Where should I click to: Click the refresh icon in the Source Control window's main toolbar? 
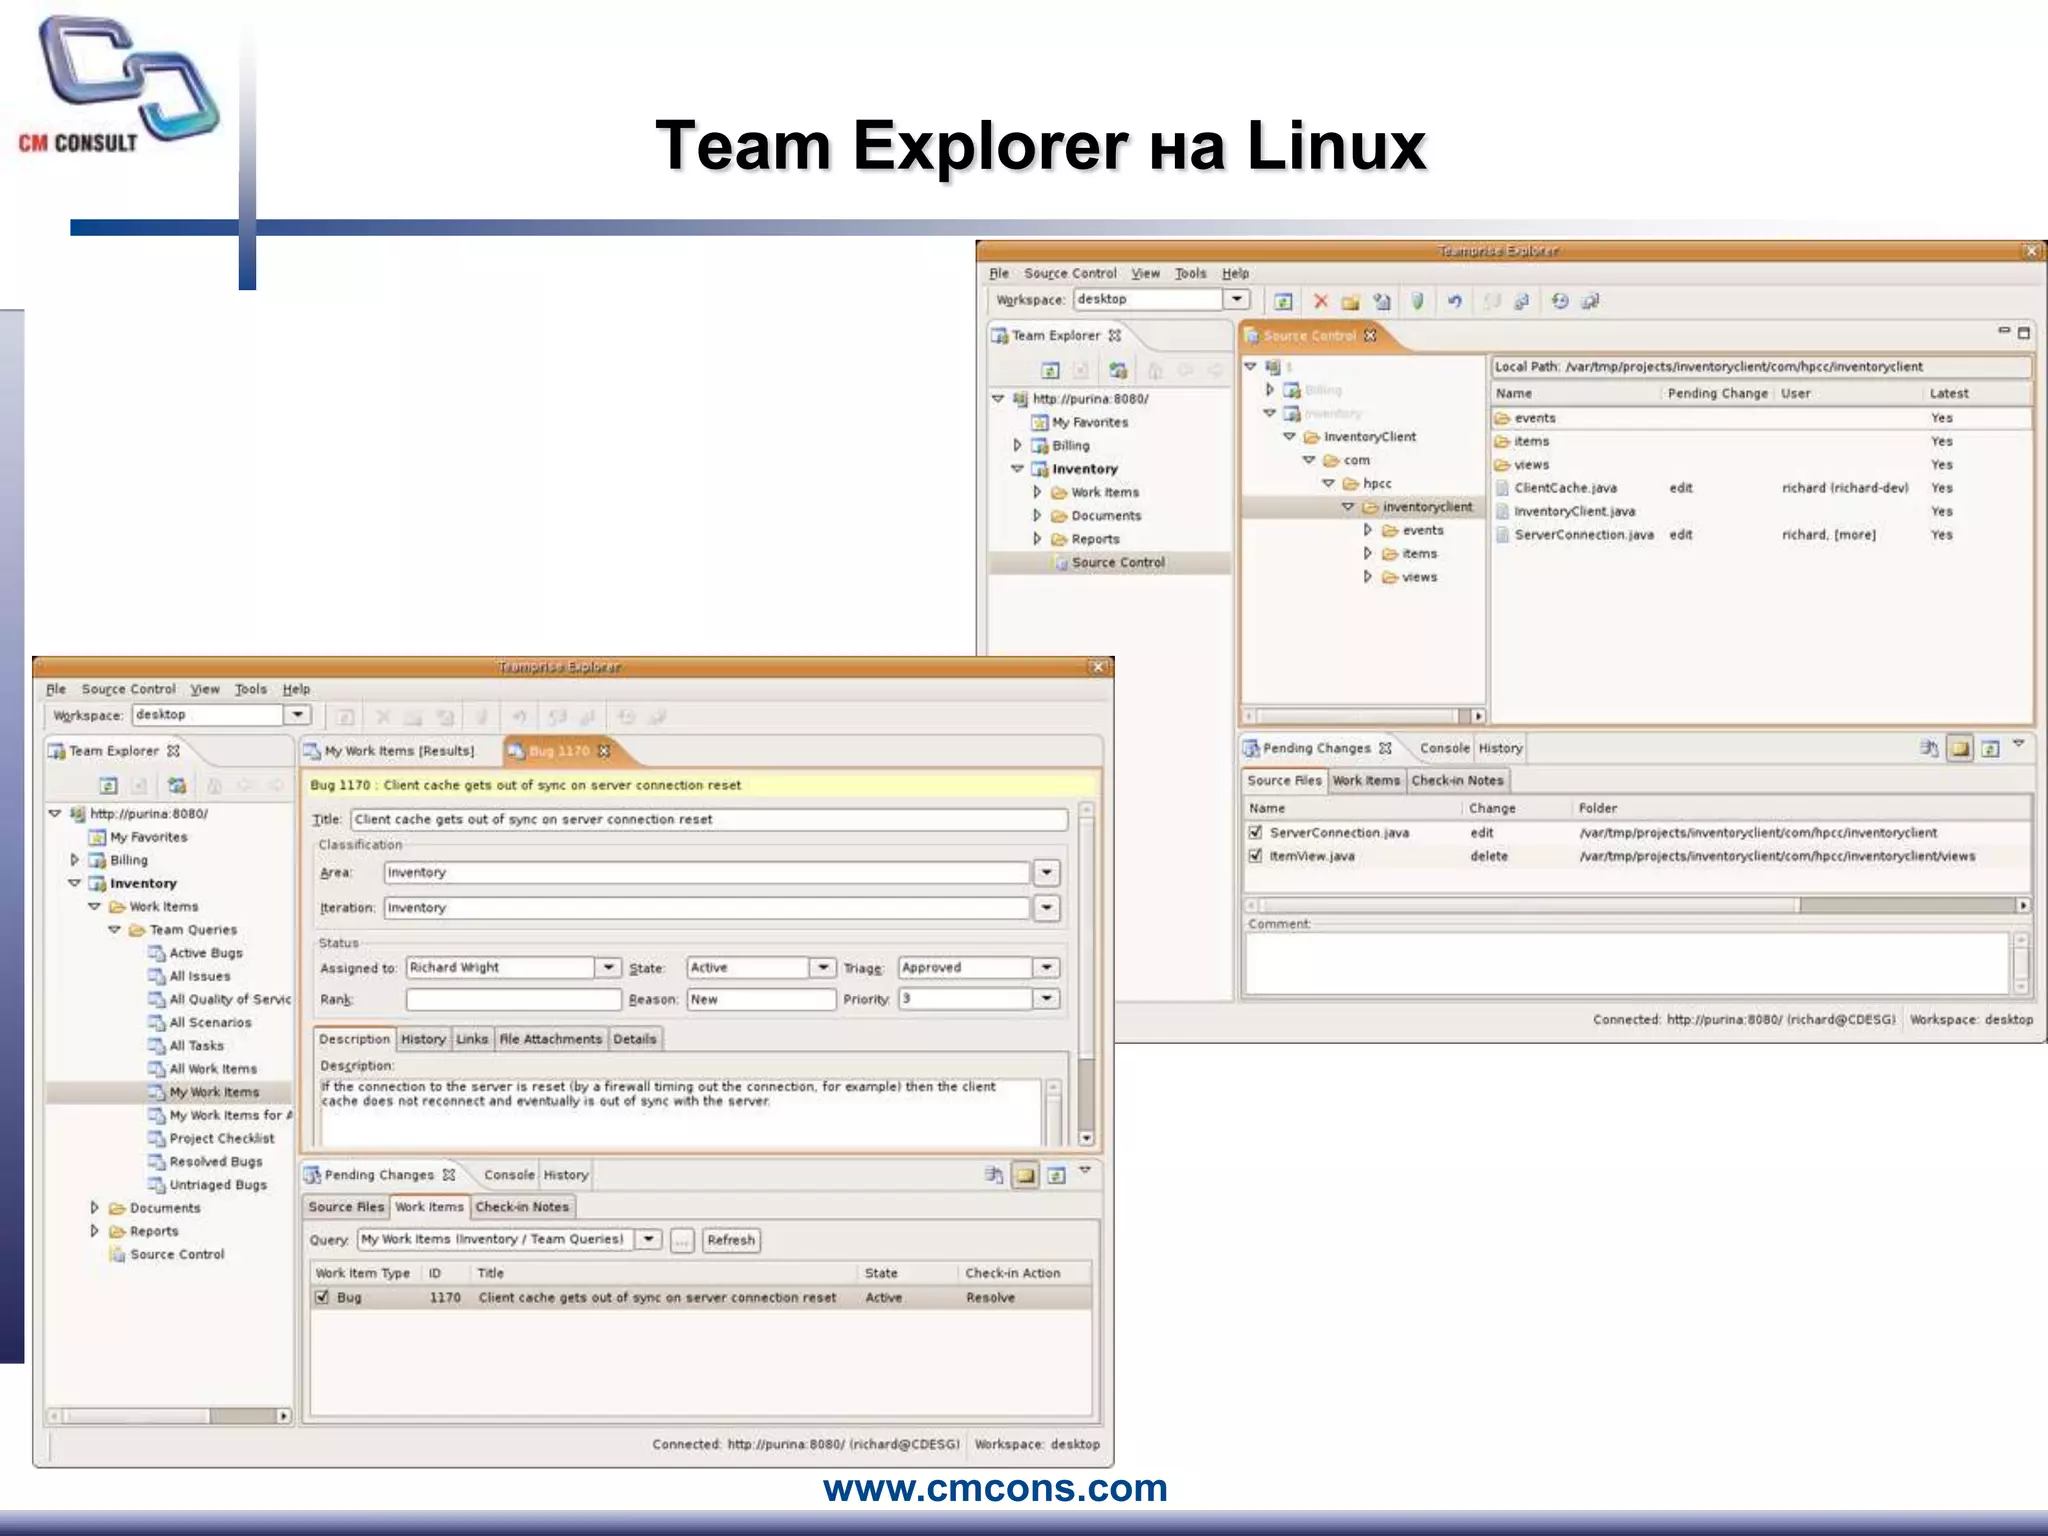click(x=1284, y=301)
